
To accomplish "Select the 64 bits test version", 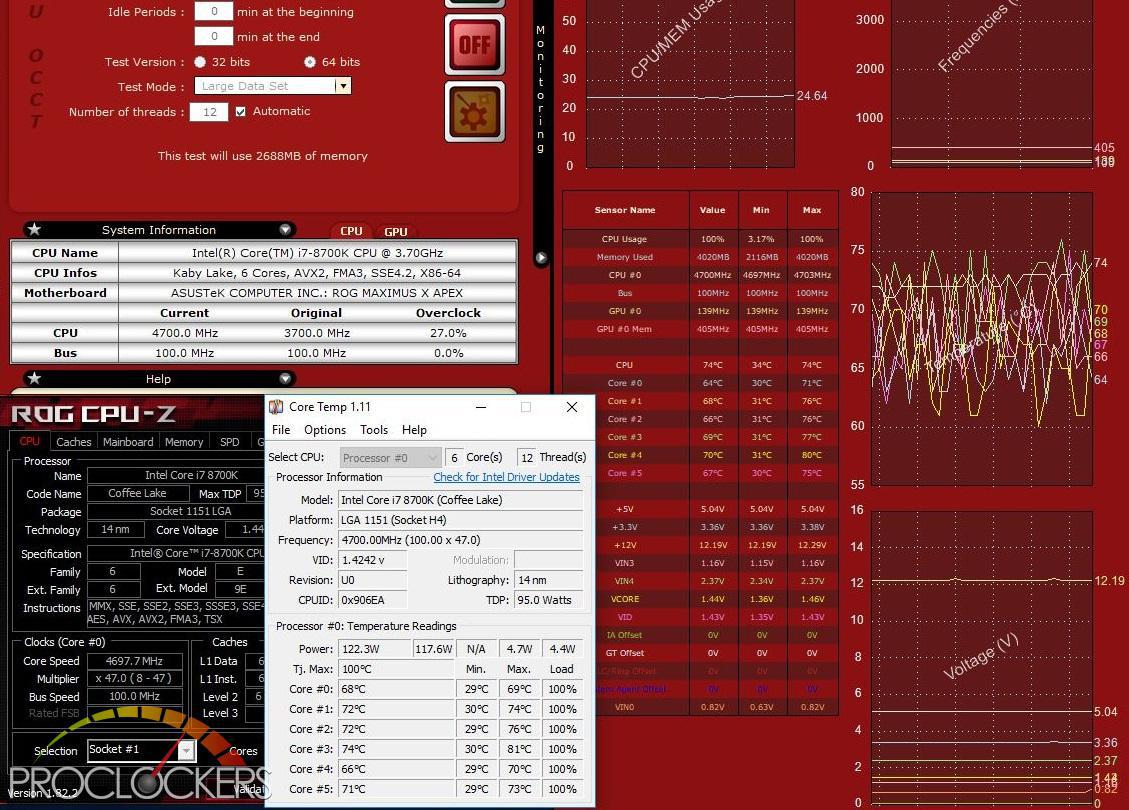I will 310,62.
